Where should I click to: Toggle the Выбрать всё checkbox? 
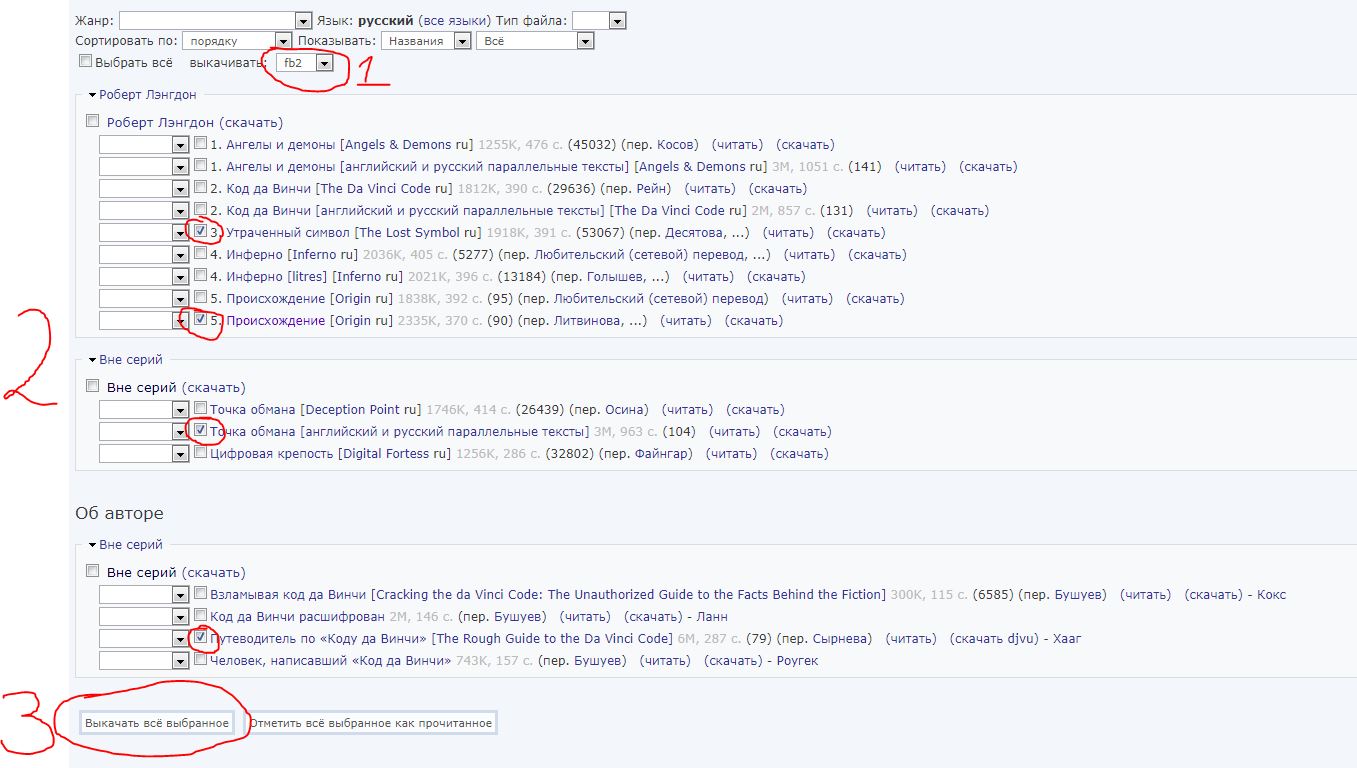pos(86,62)
